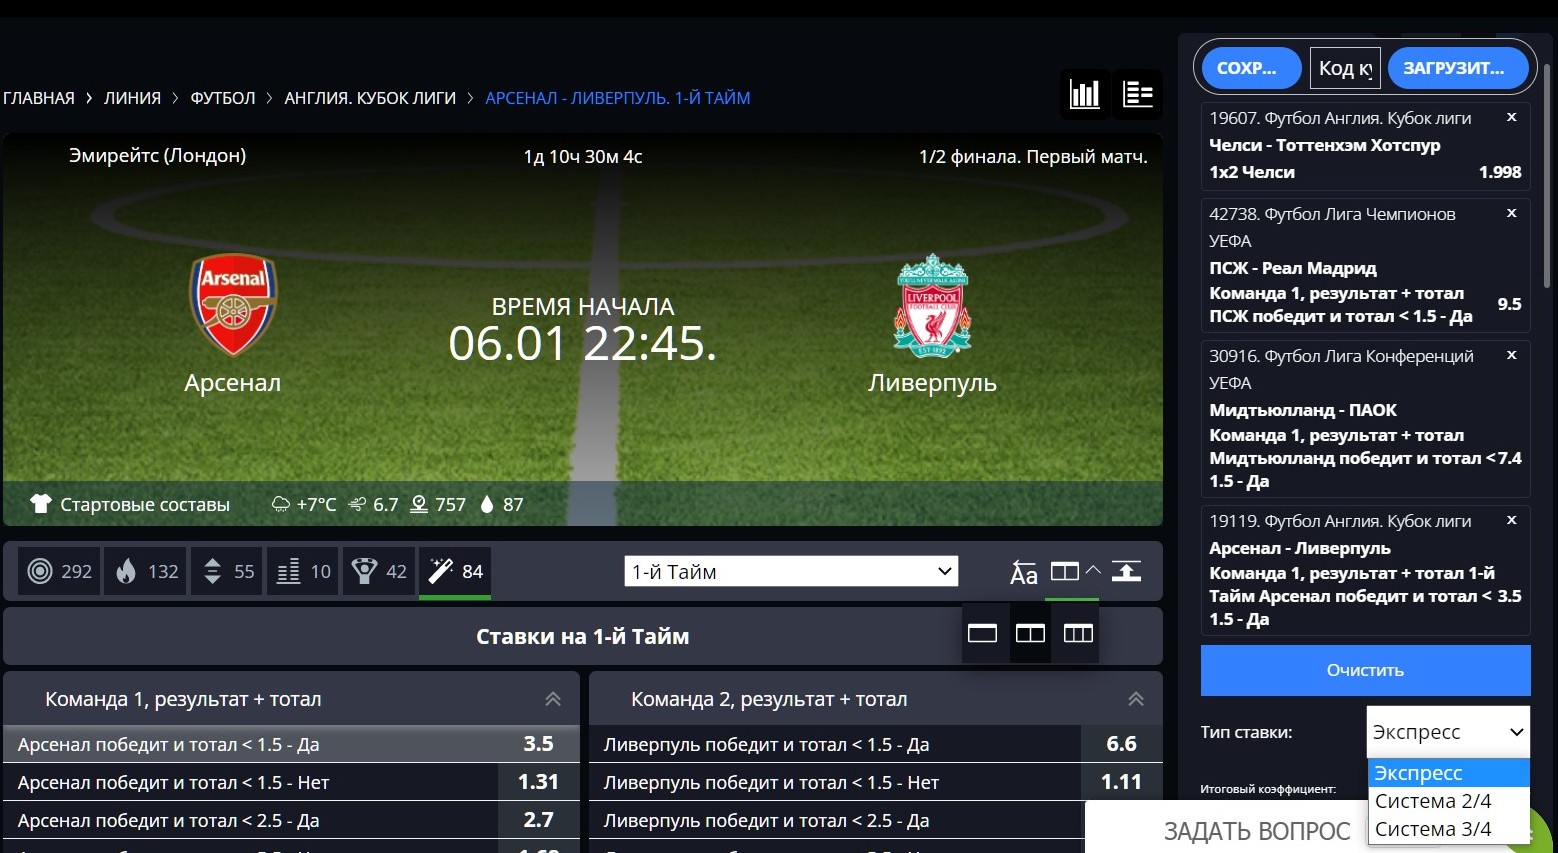Click the Стартовые составы link

point(145,504)
